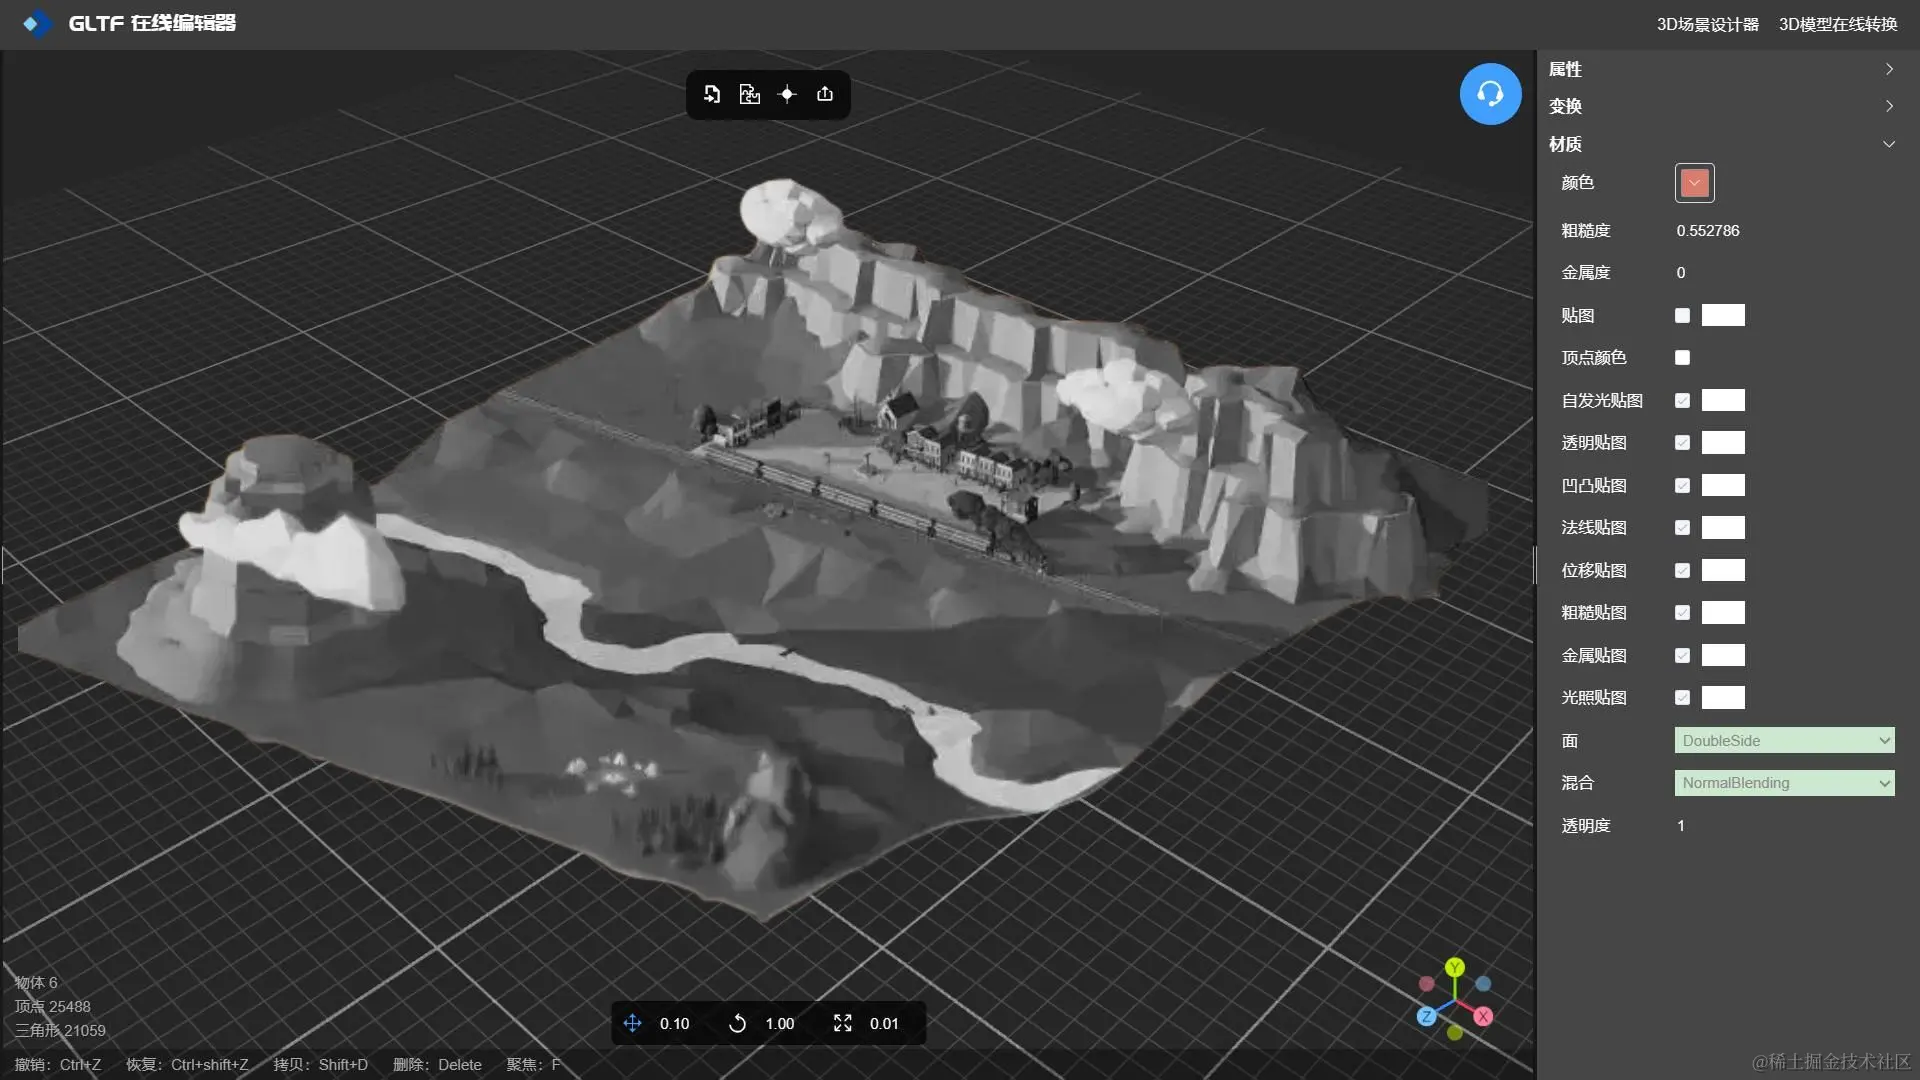Open the DoubleSide face dropdown
1920x1080 pixels.
(x=1784, y=741)
